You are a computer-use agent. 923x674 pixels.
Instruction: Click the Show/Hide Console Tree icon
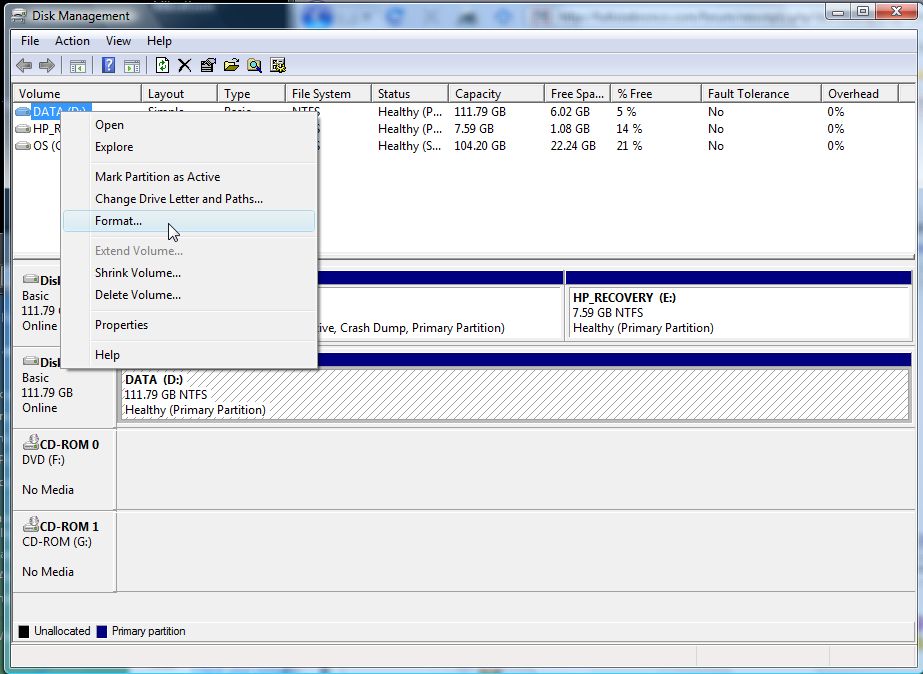coord(77,66)
